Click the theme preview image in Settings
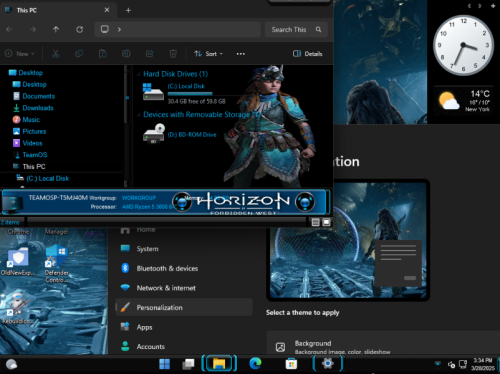This screenshot has height=374, width=500. point(348,240)
